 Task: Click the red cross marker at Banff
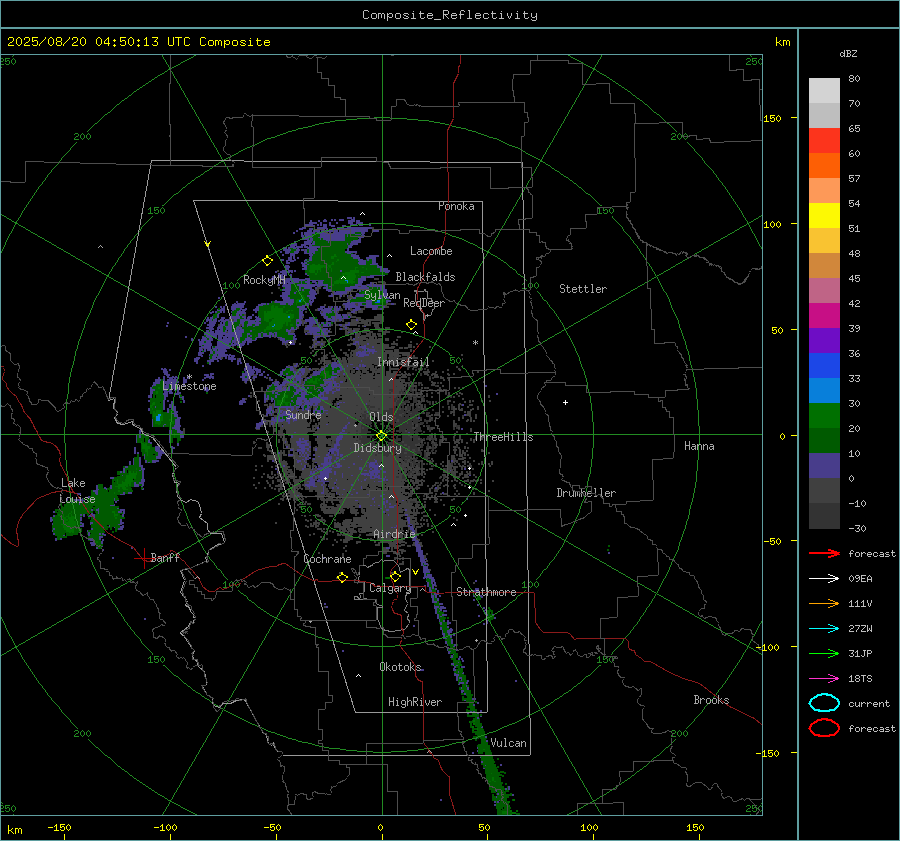tap(143, 558)
